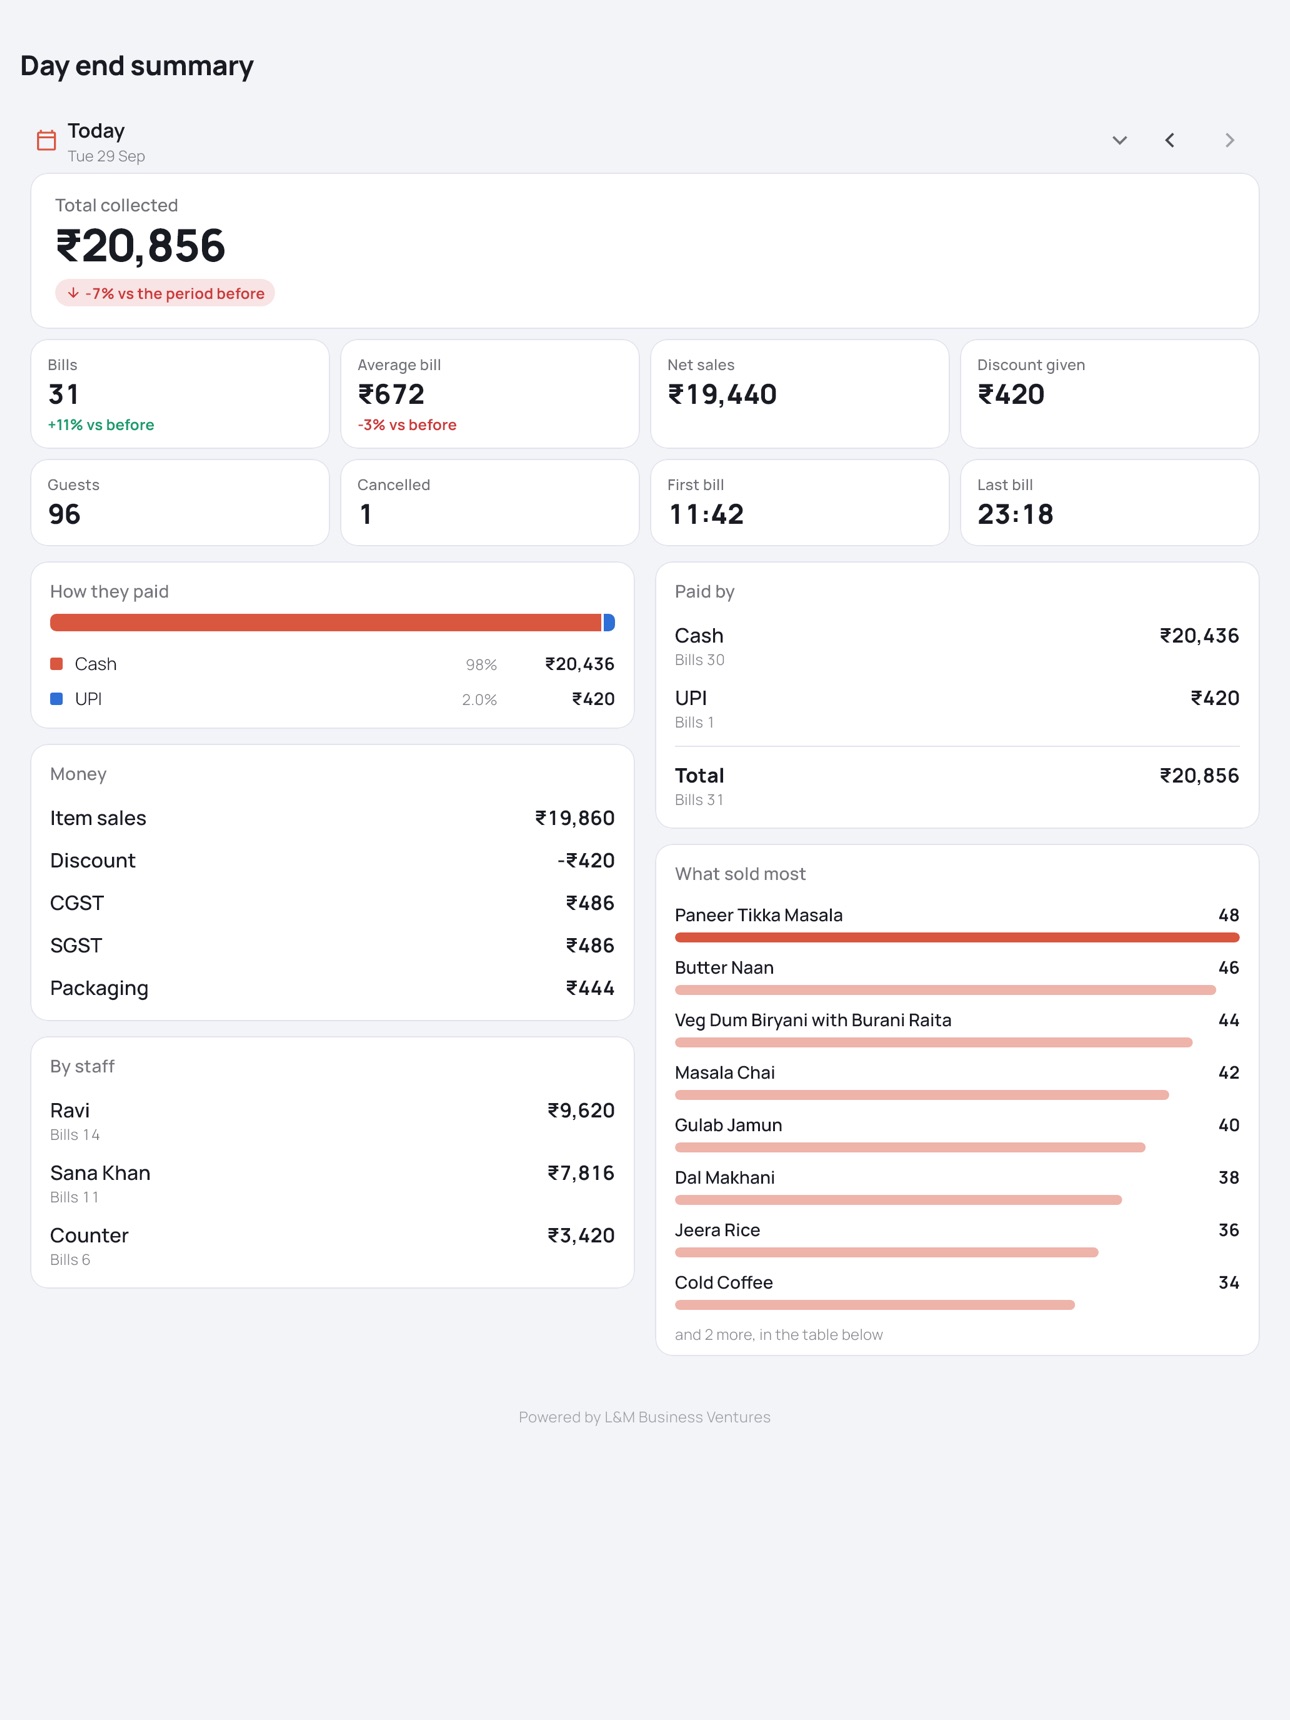Click the bold Total label in Paid by
The image size is (1290, 1720).
(699, 776)
